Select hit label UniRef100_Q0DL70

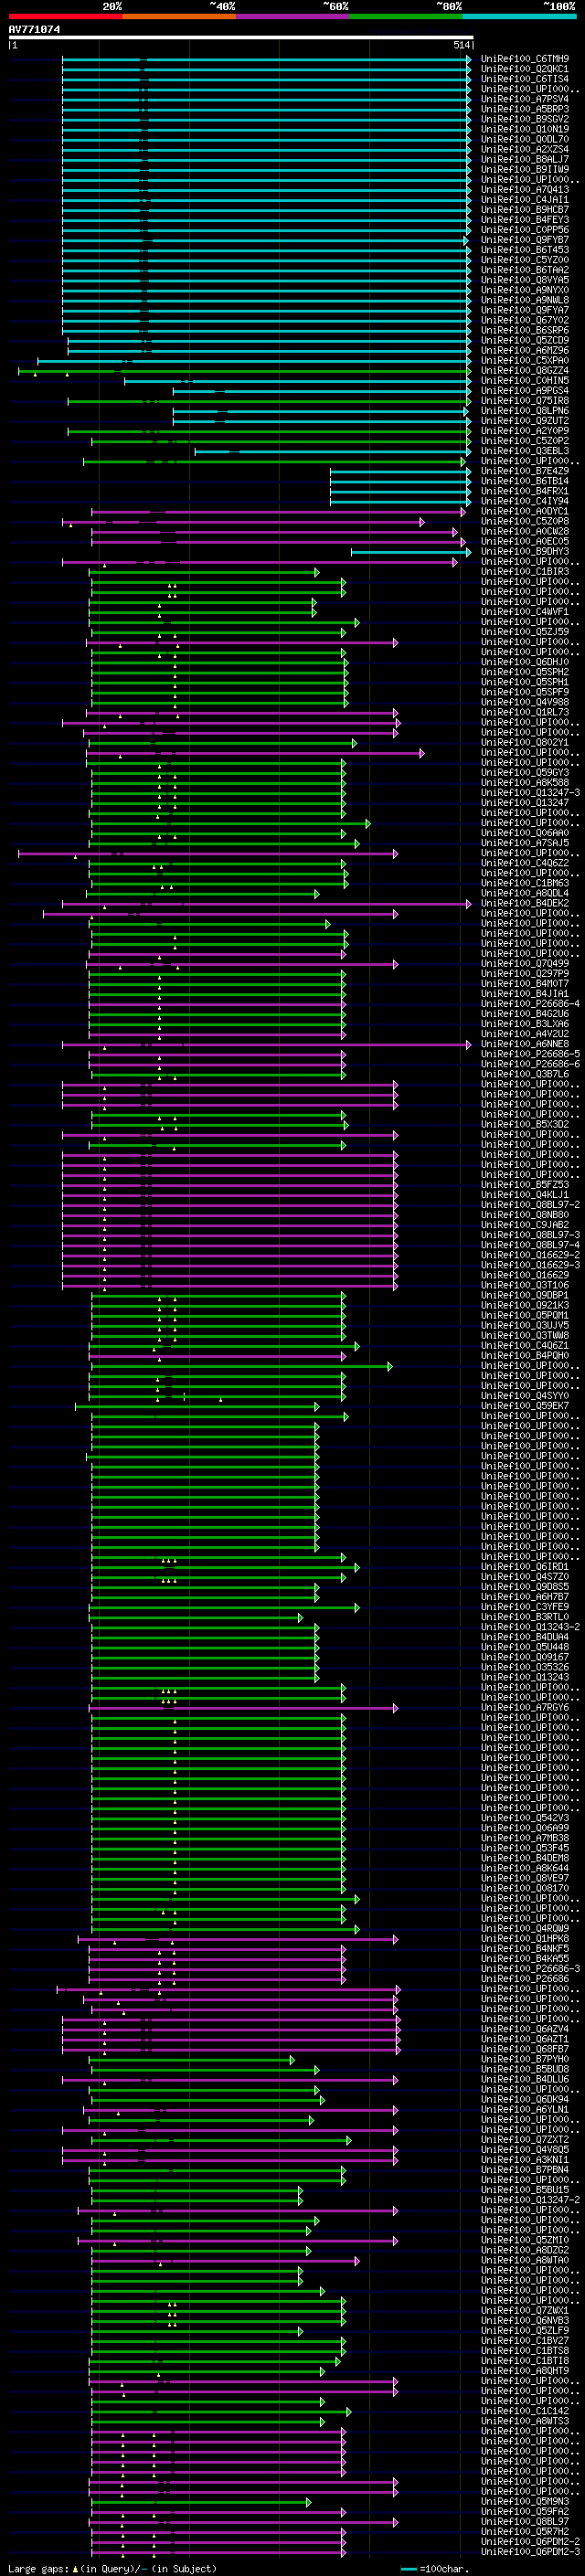tap(525, 139)
